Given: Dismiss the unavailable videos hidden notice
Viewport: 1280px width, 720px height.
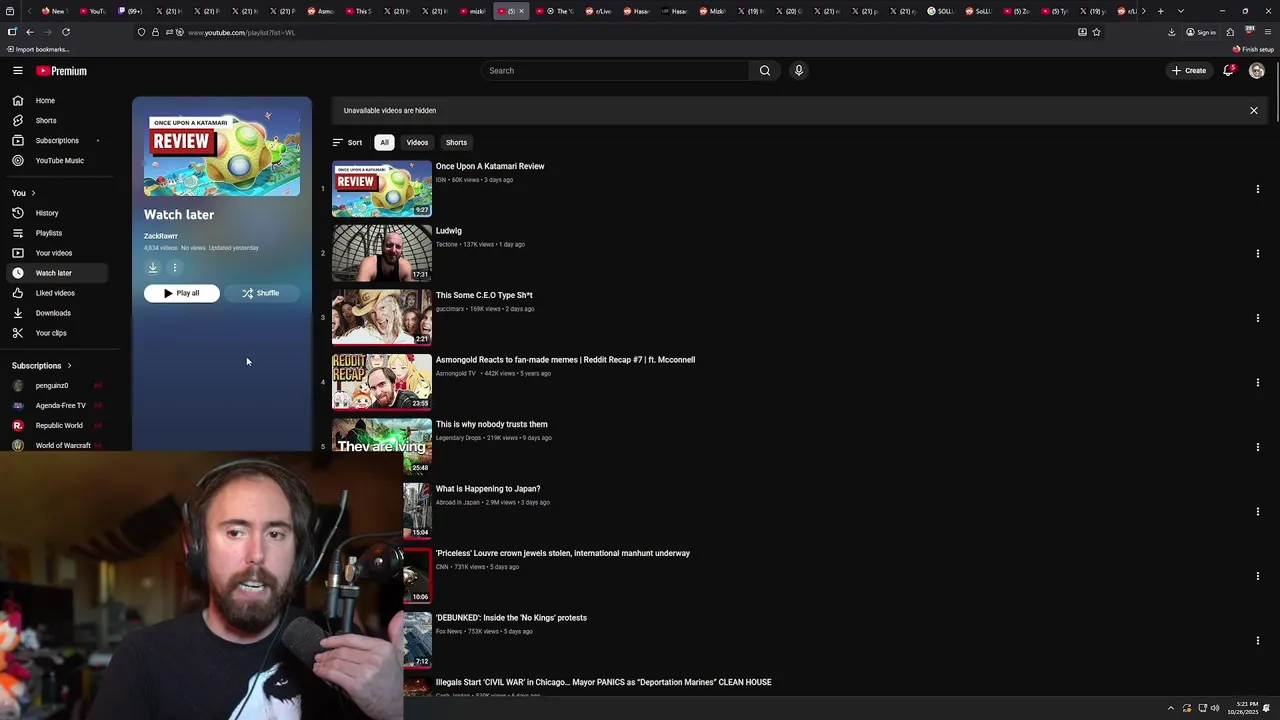Looking at the screenshot, I should point(1253,111).
